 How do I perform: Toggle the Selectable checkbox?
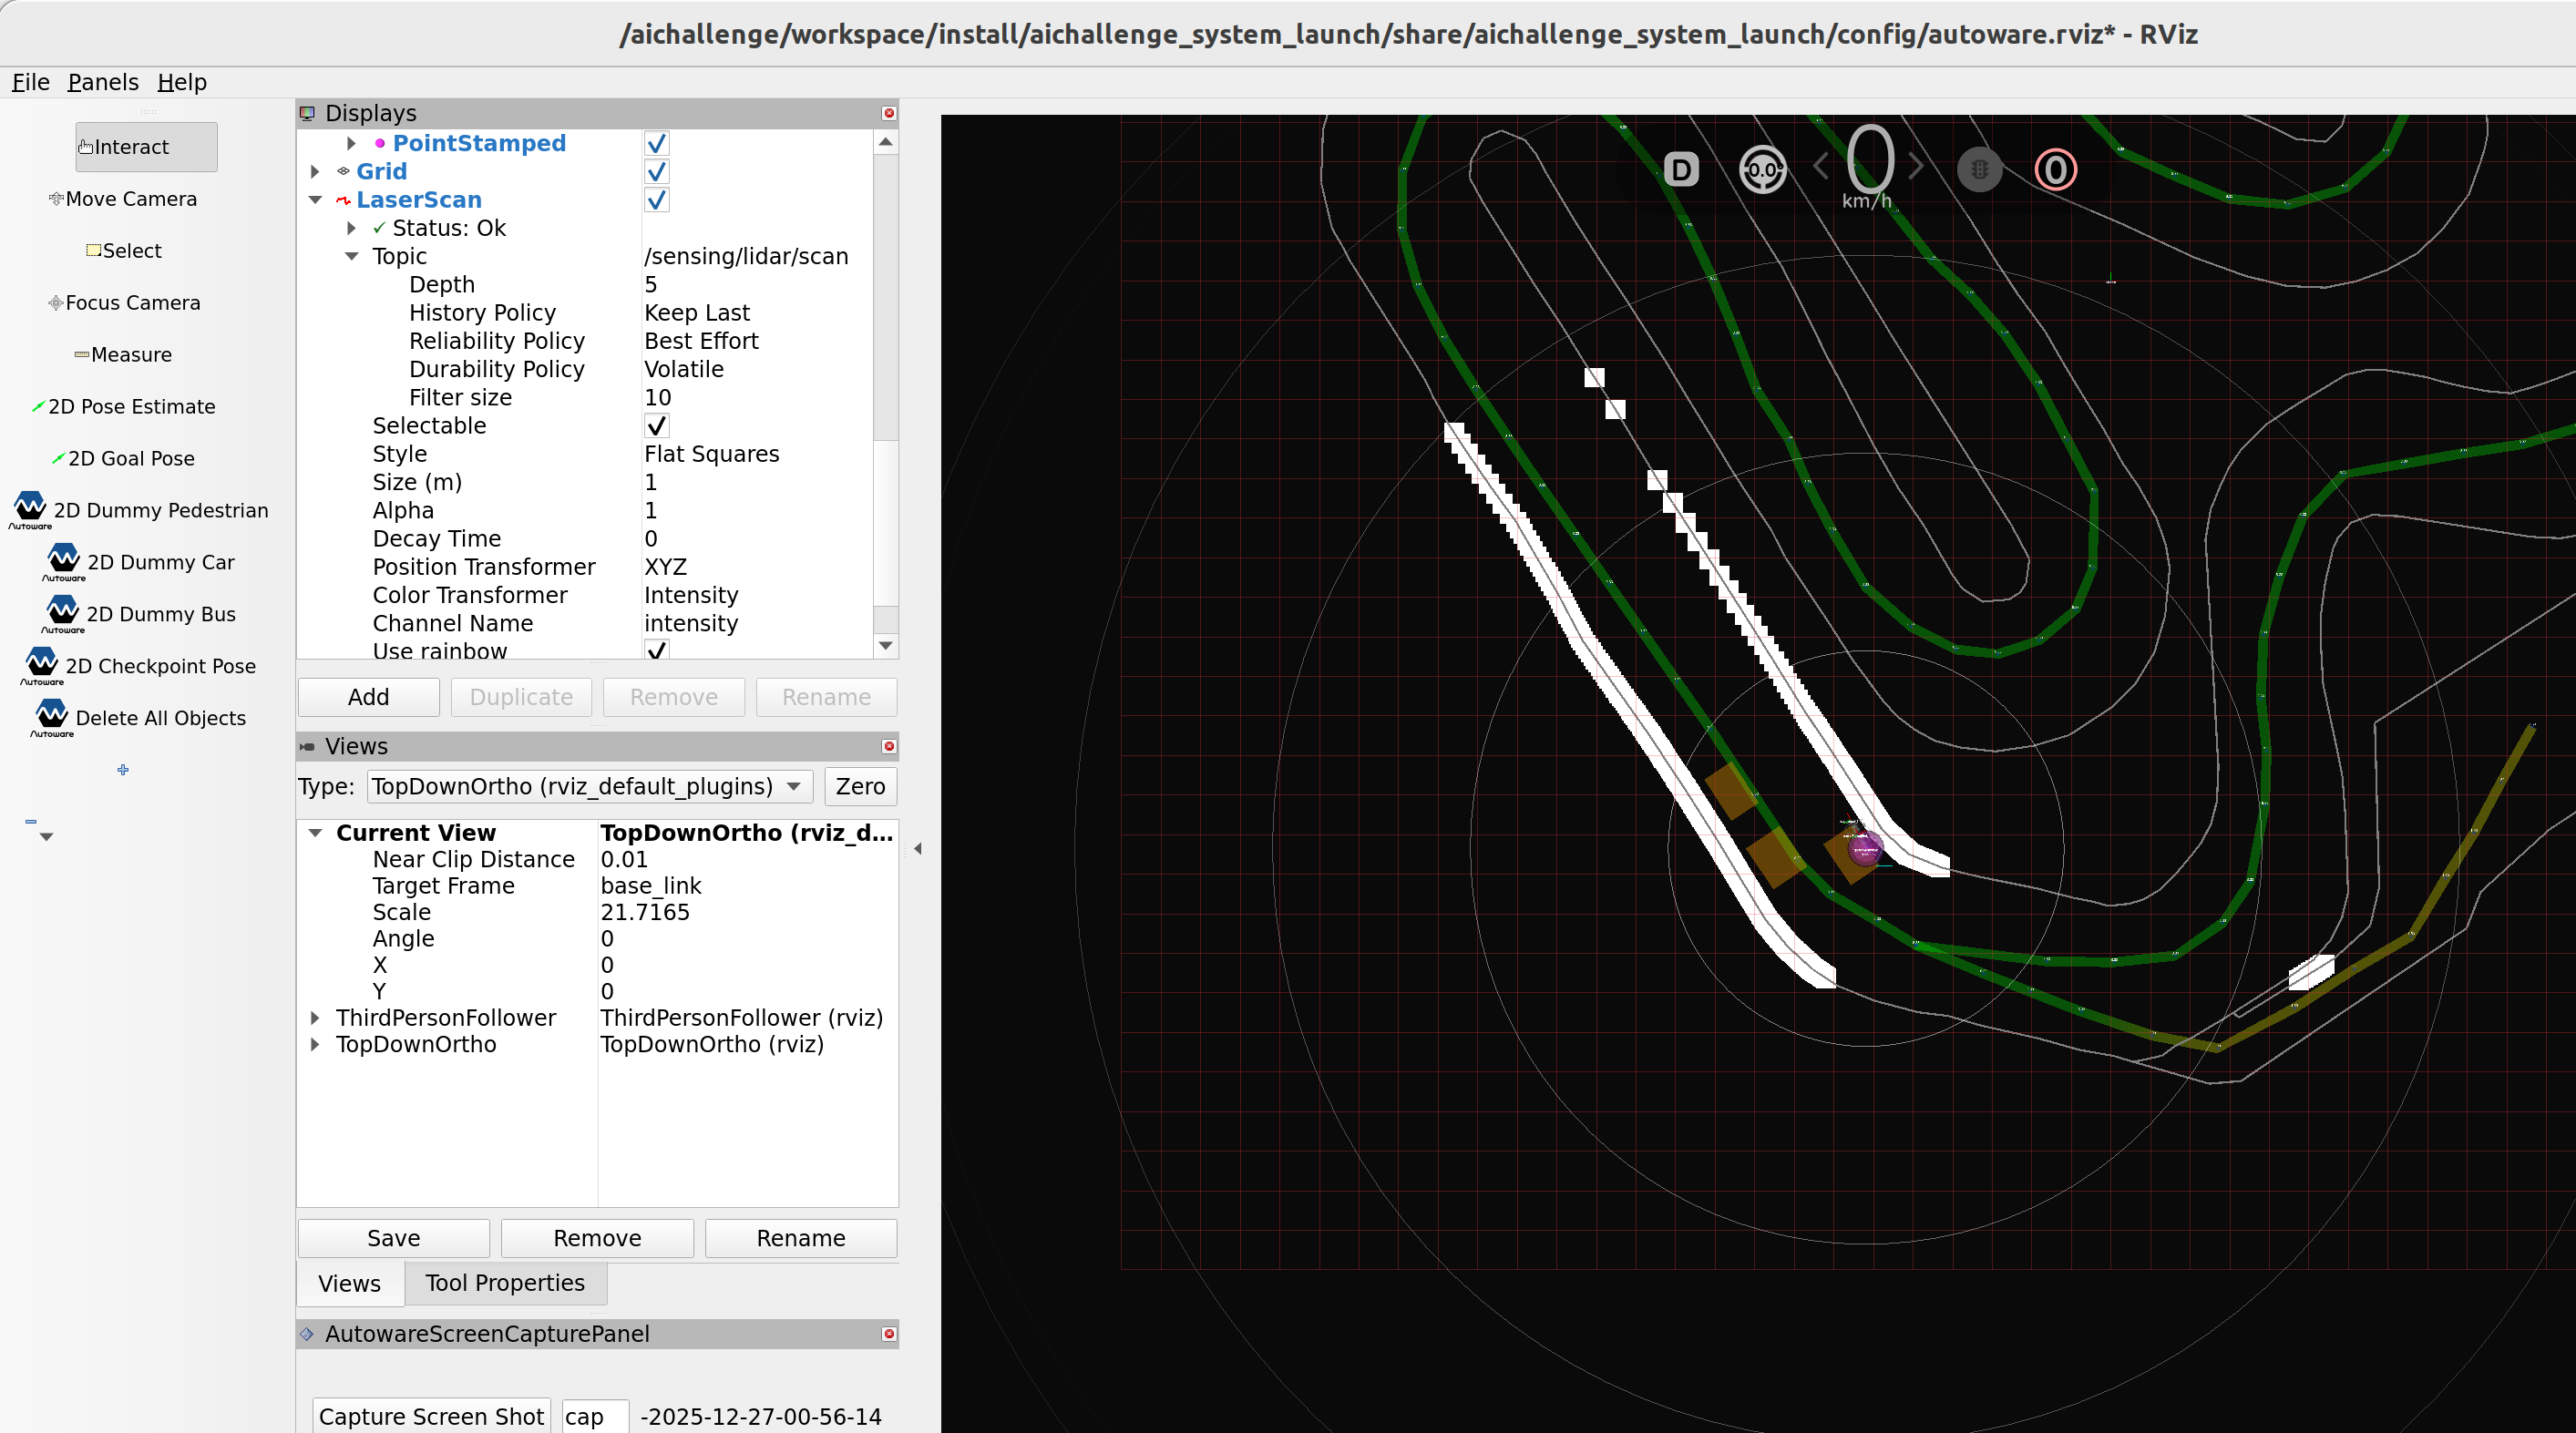[x=656, y=426]
